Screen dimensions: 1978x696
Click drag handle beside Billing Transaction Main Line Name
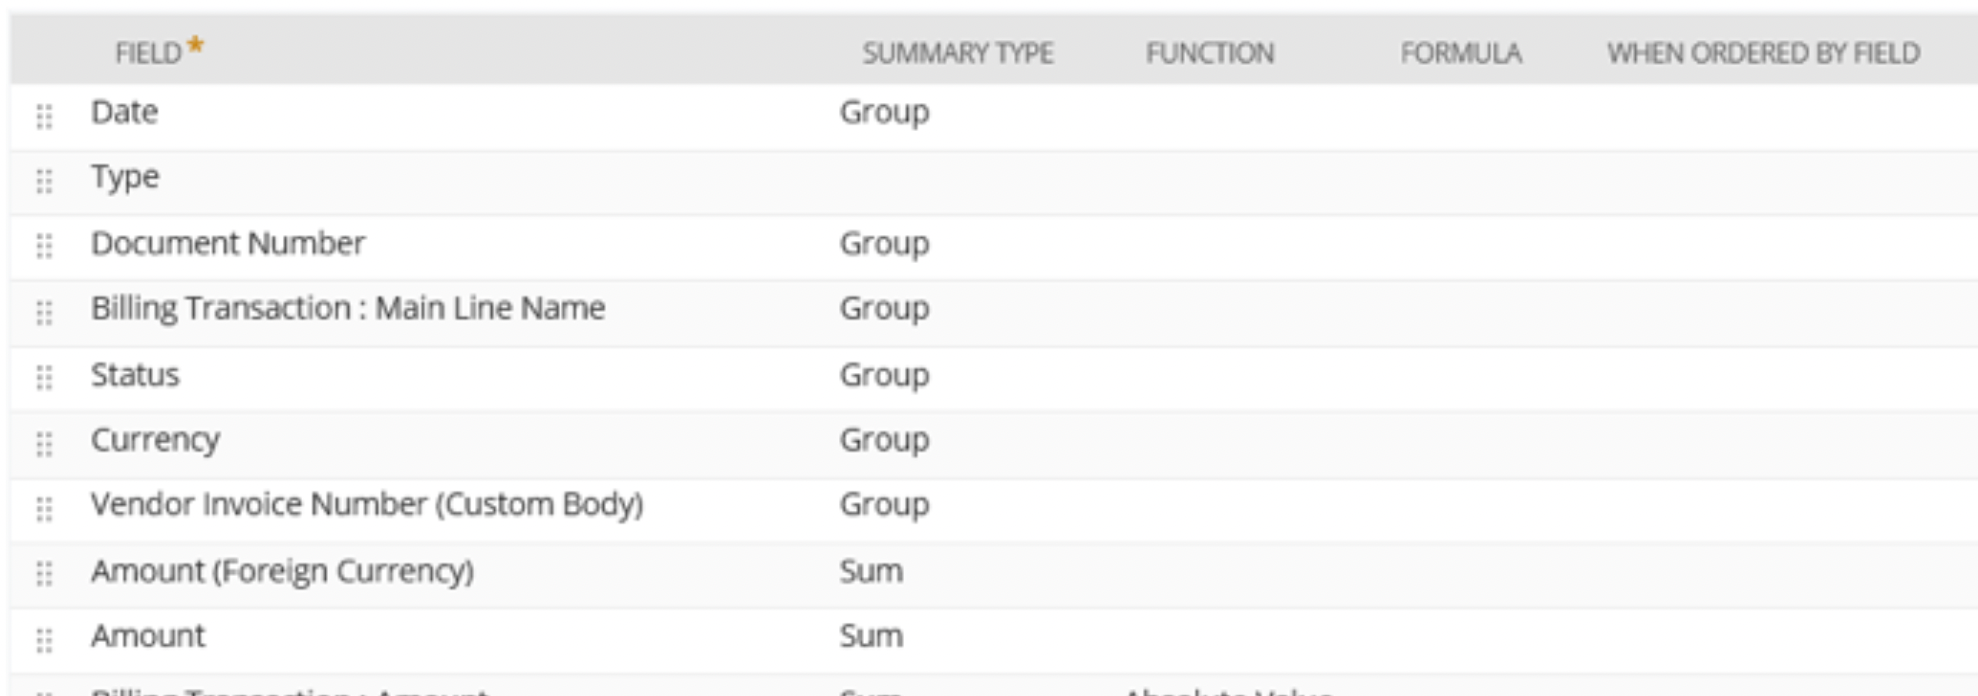(x=44, y=312)
